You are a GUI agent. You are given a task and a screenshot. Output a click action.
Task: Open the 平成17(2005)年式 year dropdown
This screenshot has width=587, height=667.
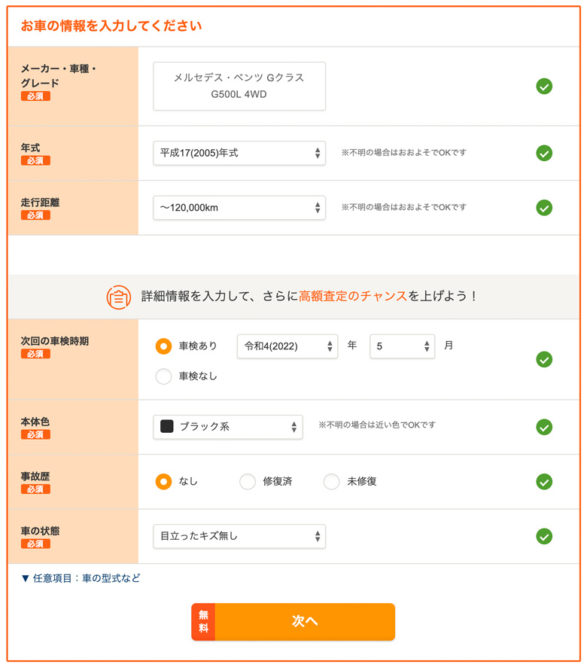coord(239,153)
